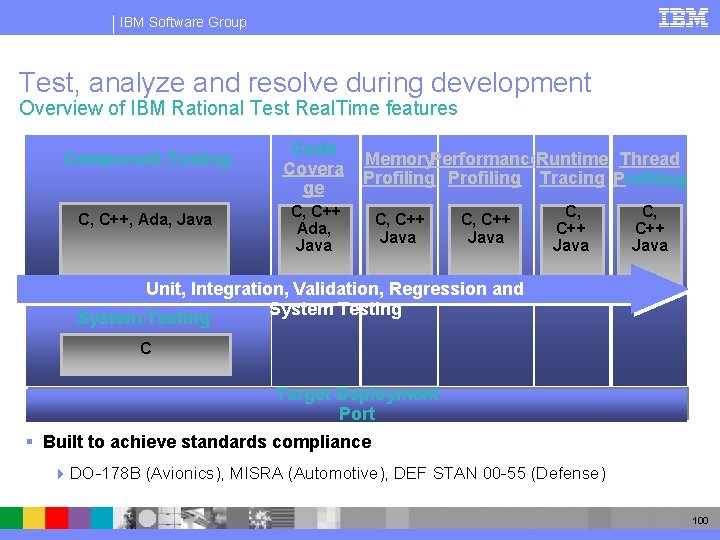Click the yellow square in the footer strip
The width and height of the screenshot is (720, 540).
click(x=34, y=518)
